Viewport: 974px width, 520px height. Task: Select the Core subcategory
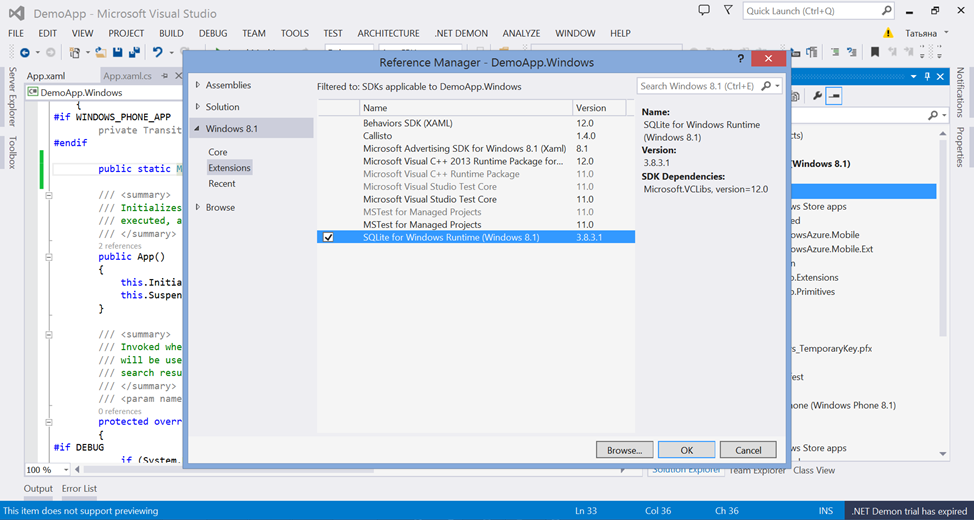pyautogui.click(x=218, y=152)
